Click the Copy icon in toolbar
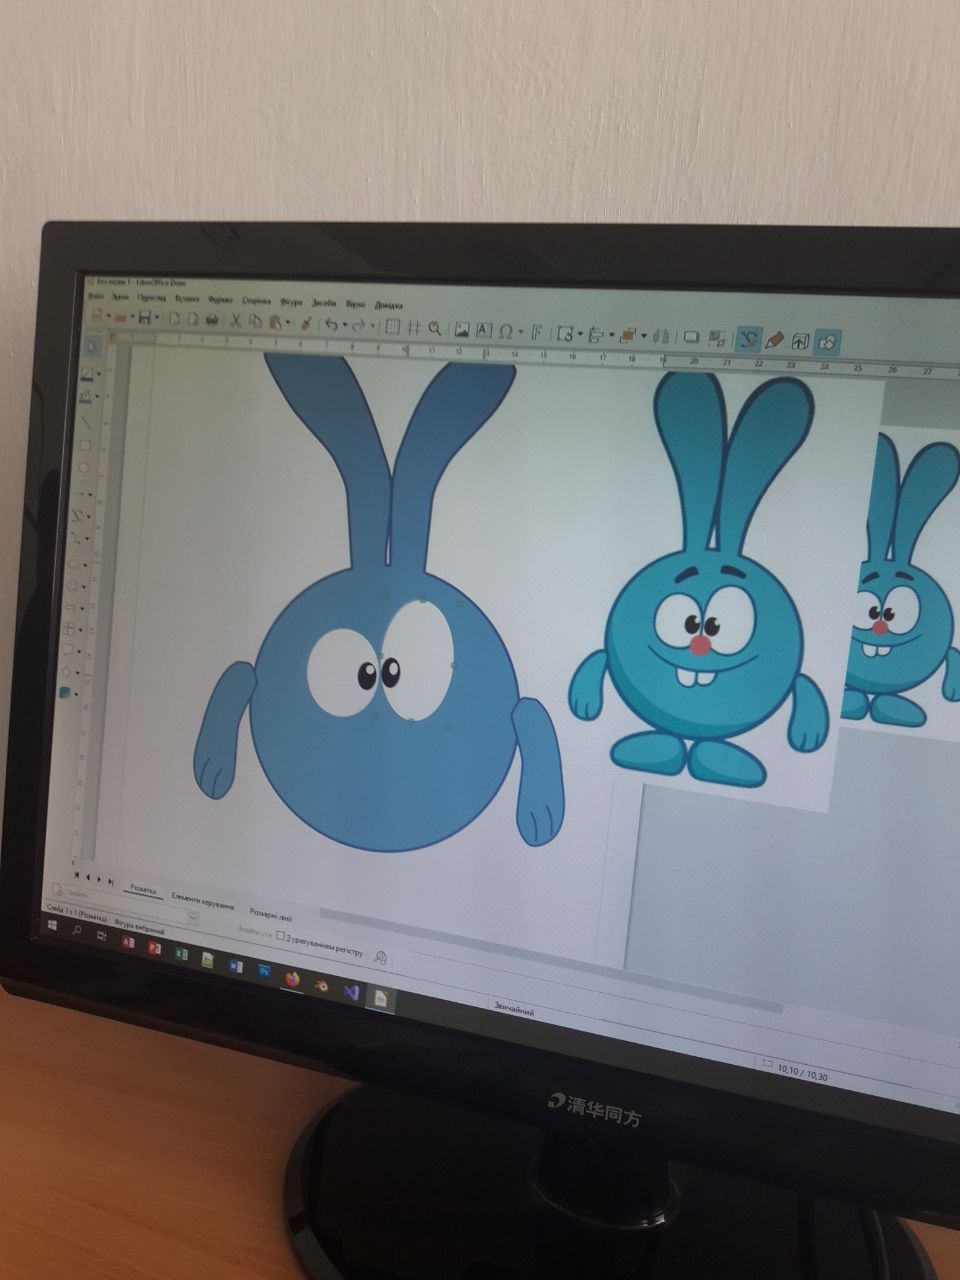The height and width of the screenshot is (1280, 960). (x=255, y=321)
